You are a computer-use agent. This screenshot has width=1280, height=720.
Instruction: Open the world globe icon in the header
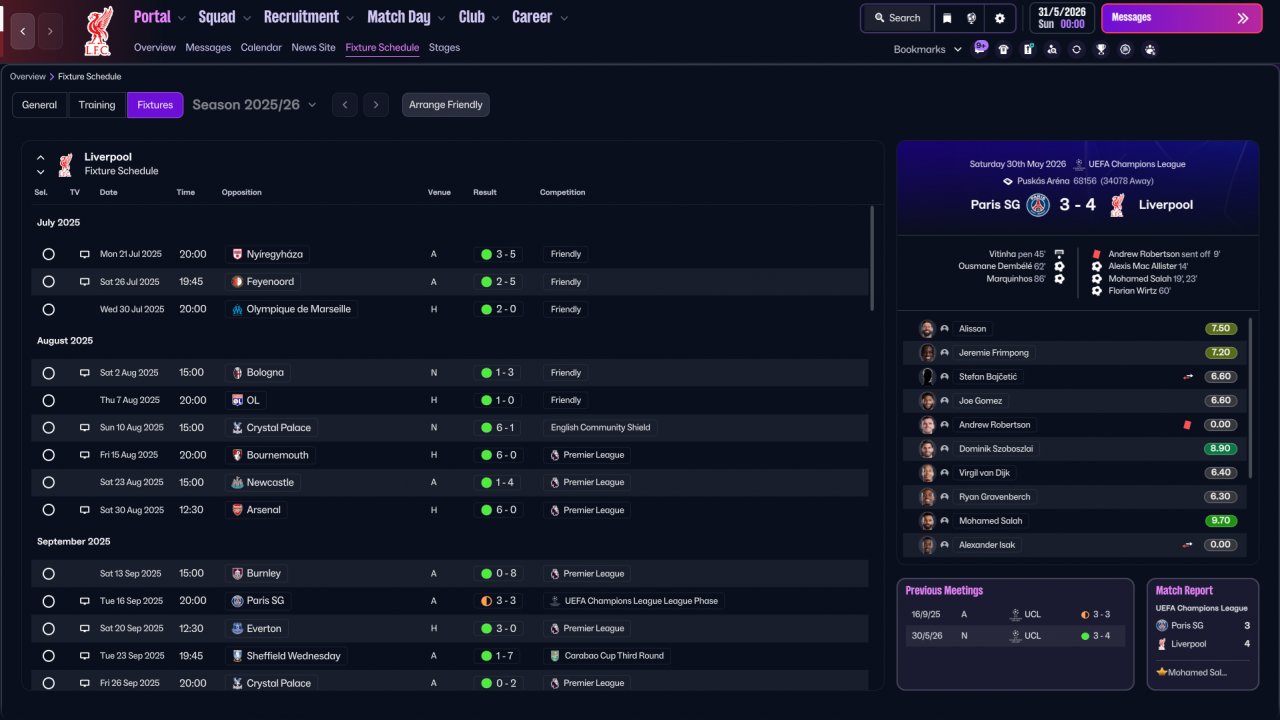(x=971, y=18)
